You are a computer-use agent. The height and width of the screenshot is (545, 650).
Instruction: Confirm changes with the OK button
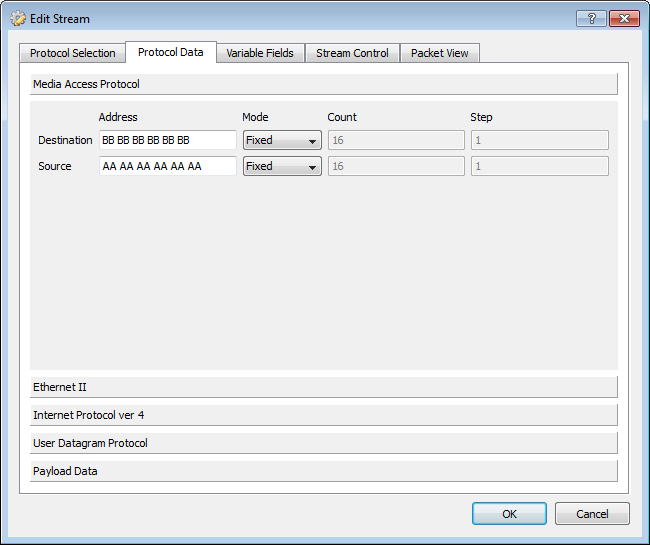(509, 514)
